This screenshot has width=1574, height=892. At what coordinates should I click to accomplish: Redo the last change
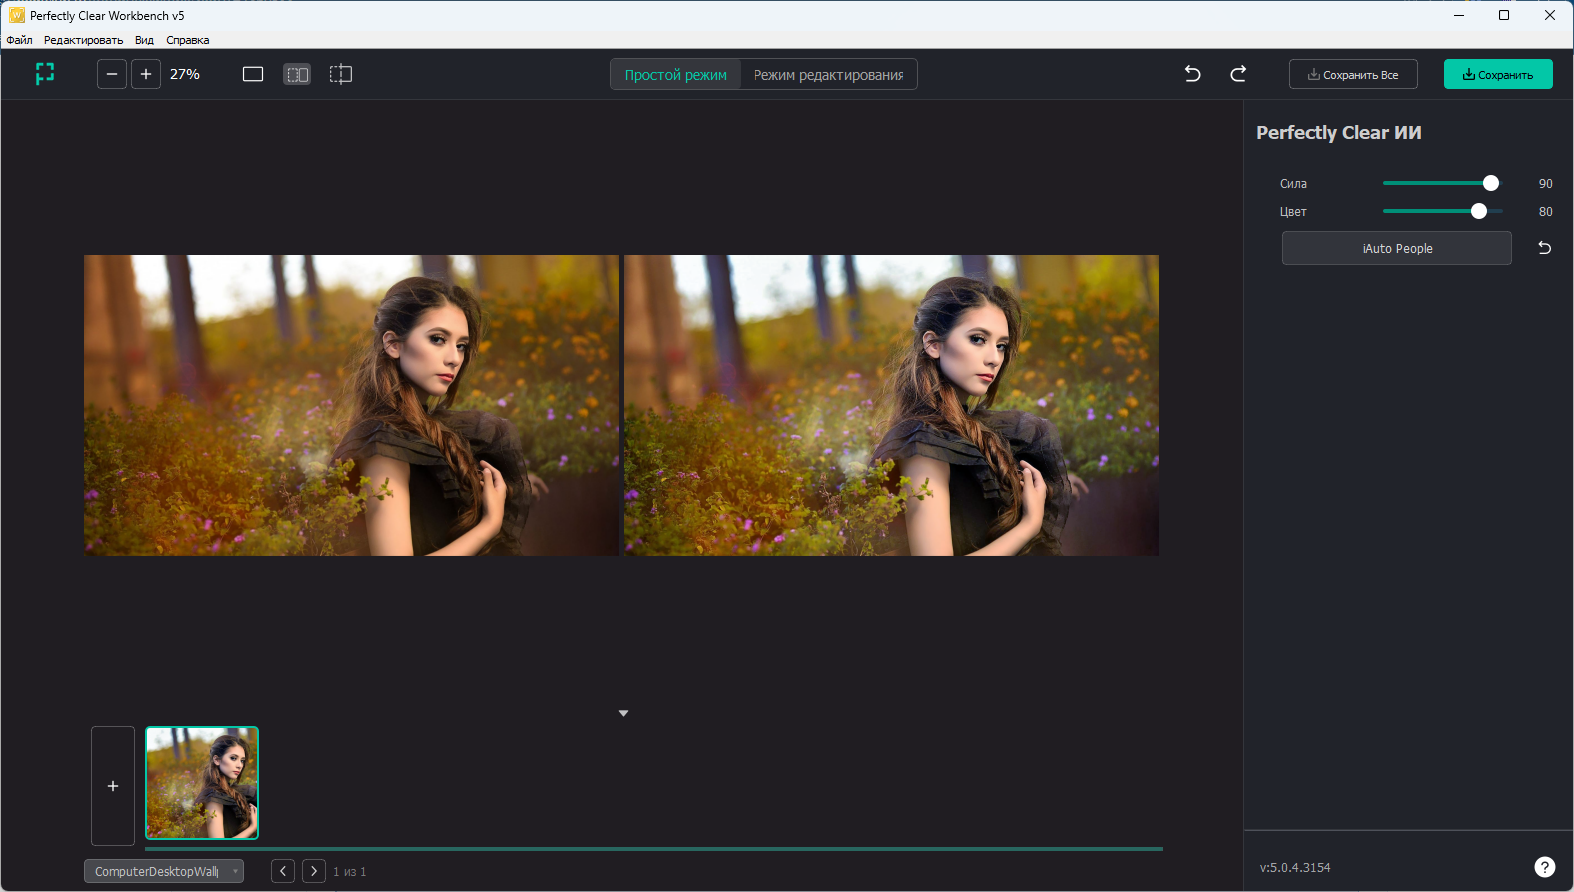(1238, 74)
